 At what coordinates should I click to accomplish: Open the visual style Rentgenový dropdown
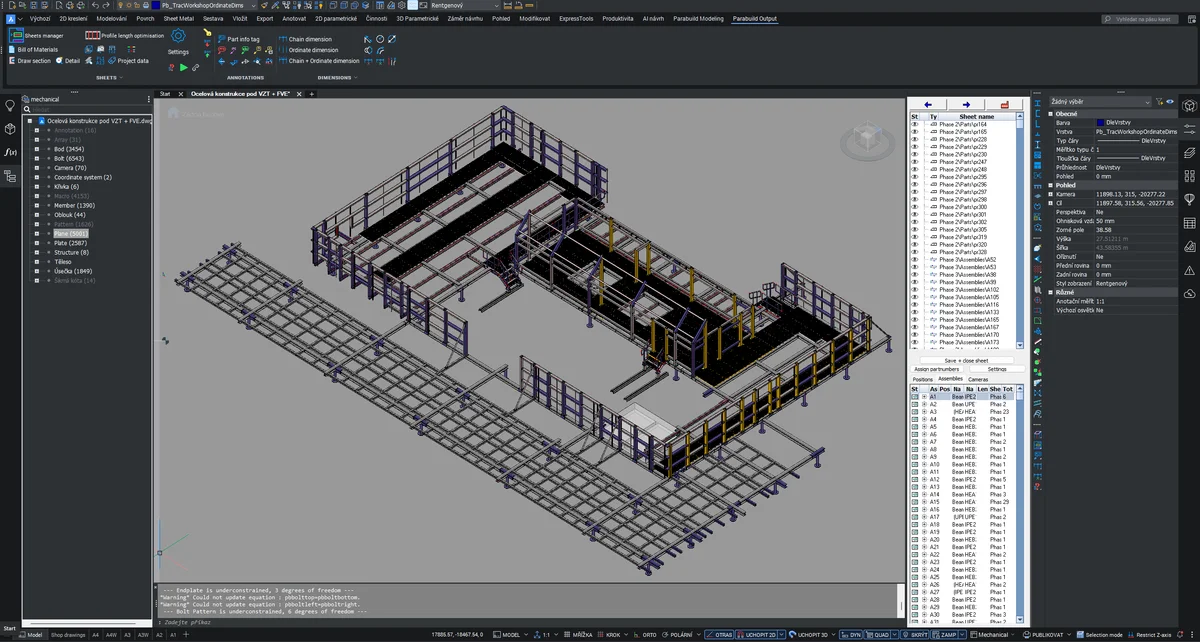tap(467, 5)
